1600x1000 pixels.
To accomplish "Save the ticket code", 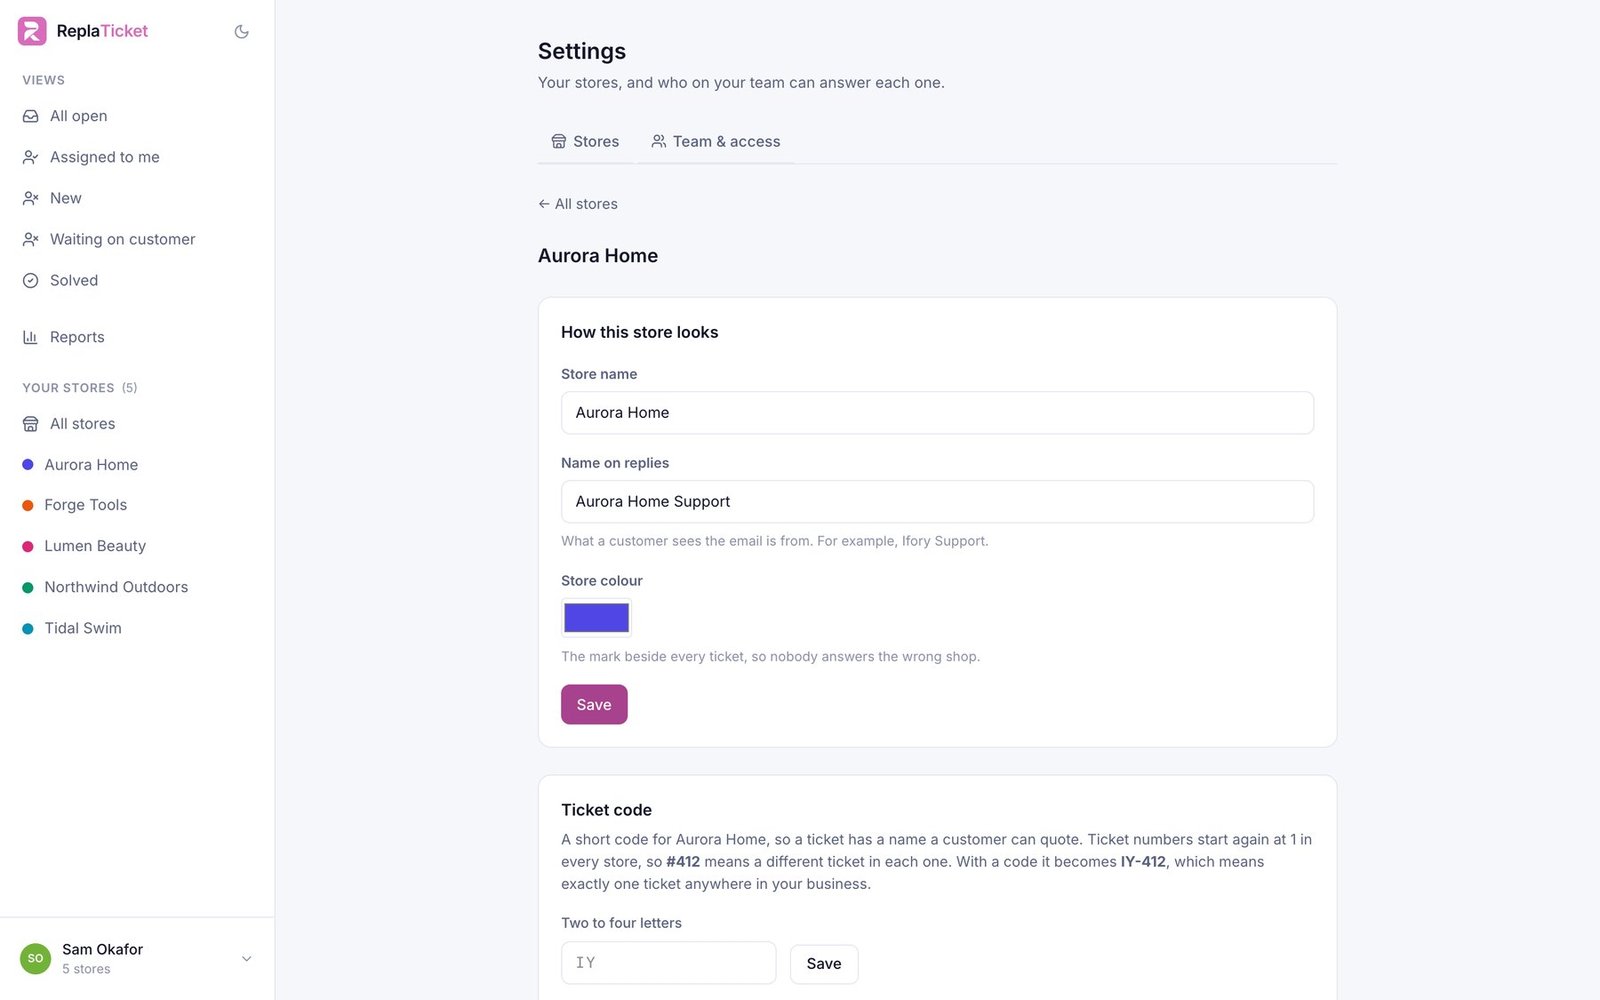I will [x=824, y=964].
